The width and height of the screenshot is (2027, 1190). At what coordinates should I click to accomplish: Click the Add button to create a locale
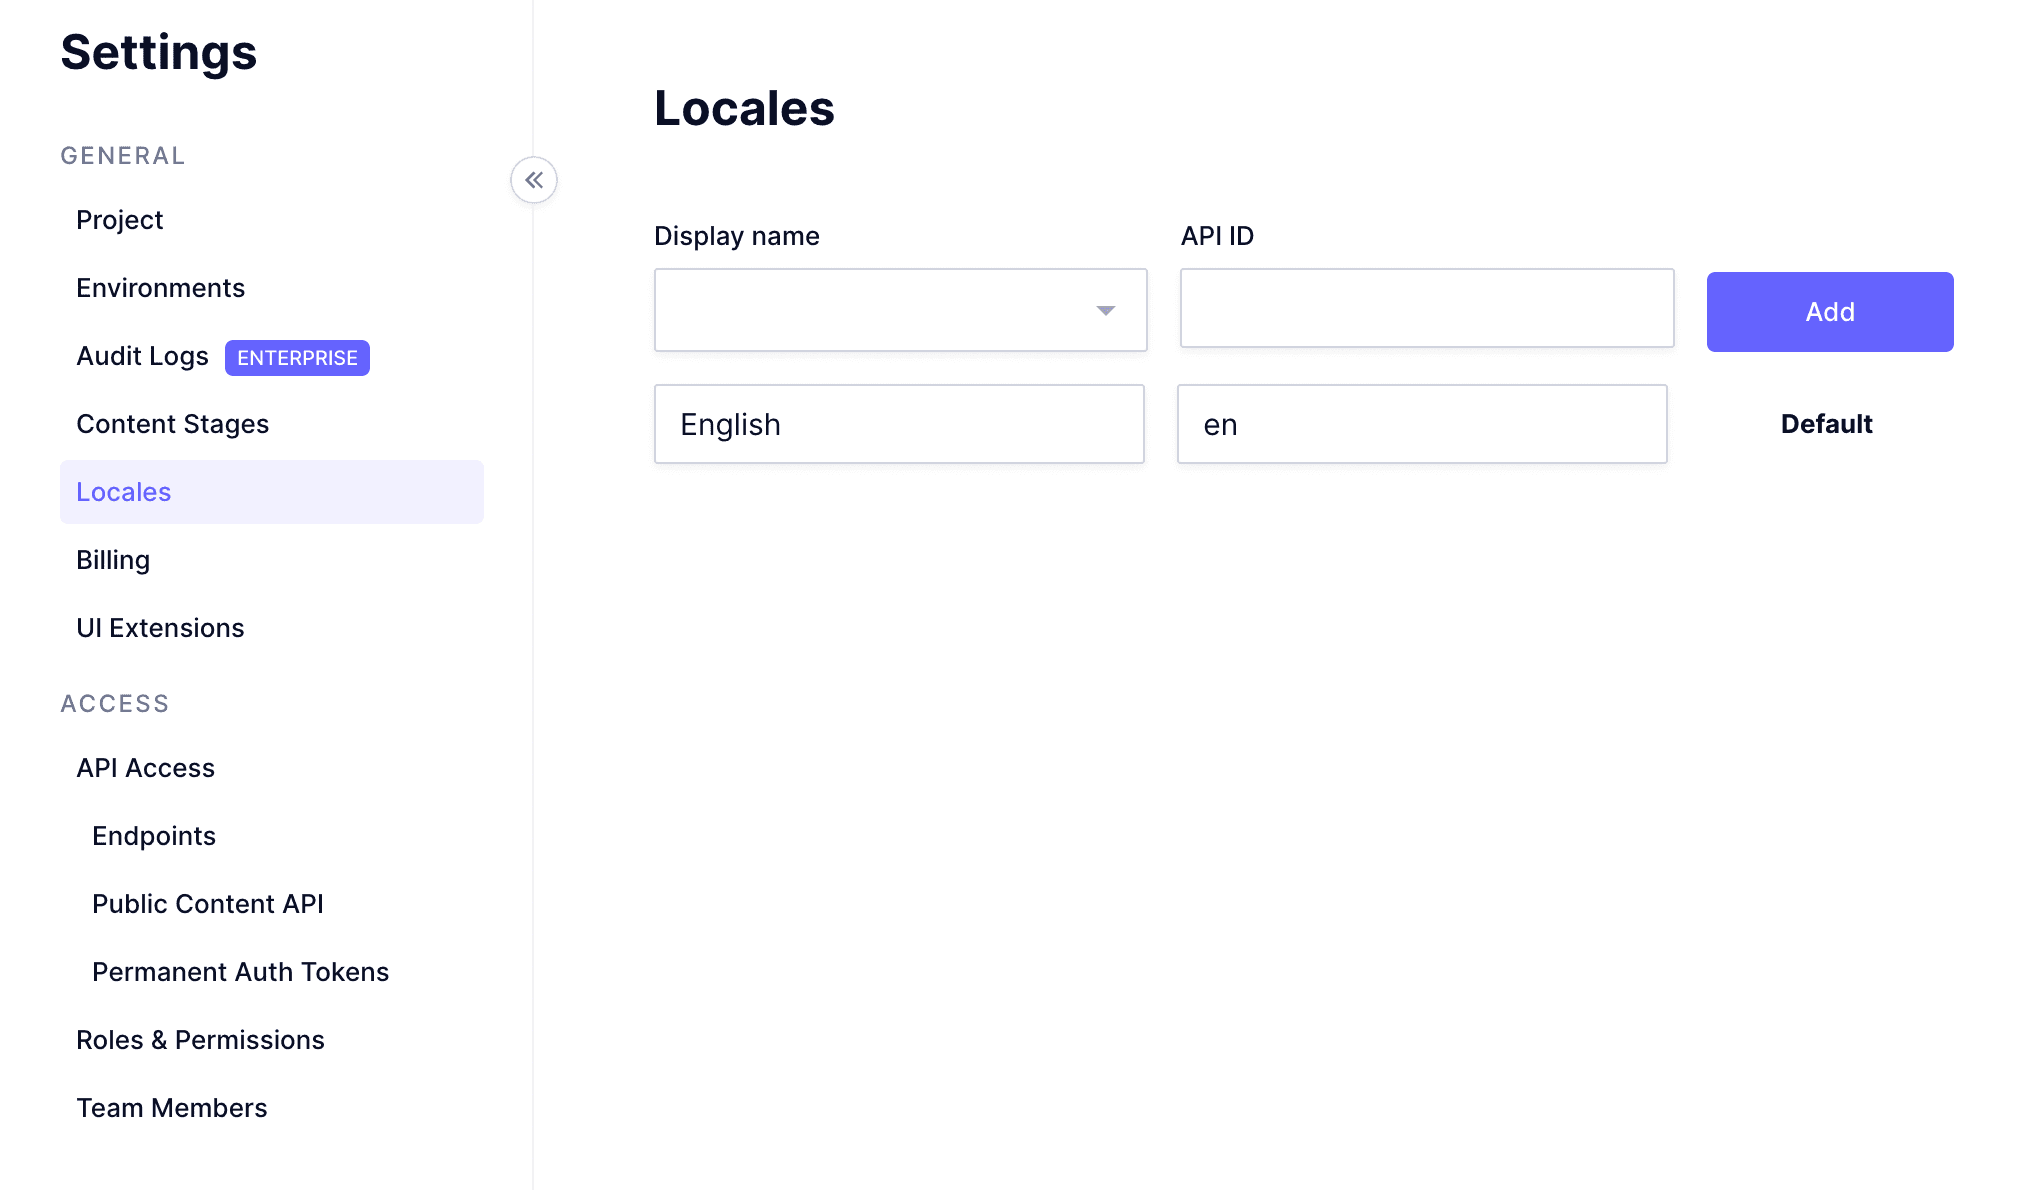click(x=1829, y=311)
